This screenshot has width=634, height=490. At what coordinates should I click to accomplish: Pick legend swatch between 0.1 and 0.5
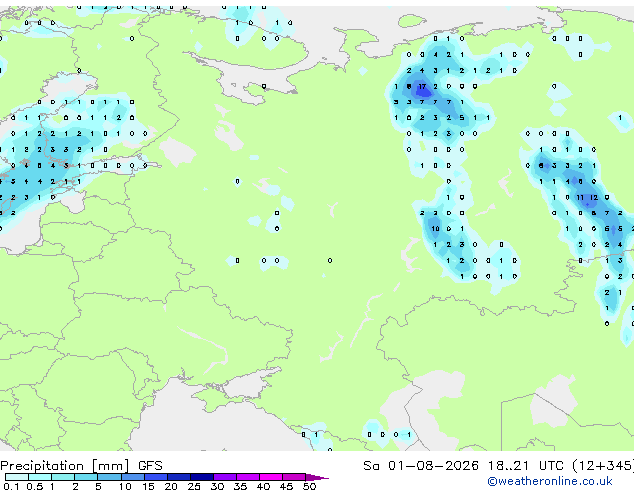(17, 477)
